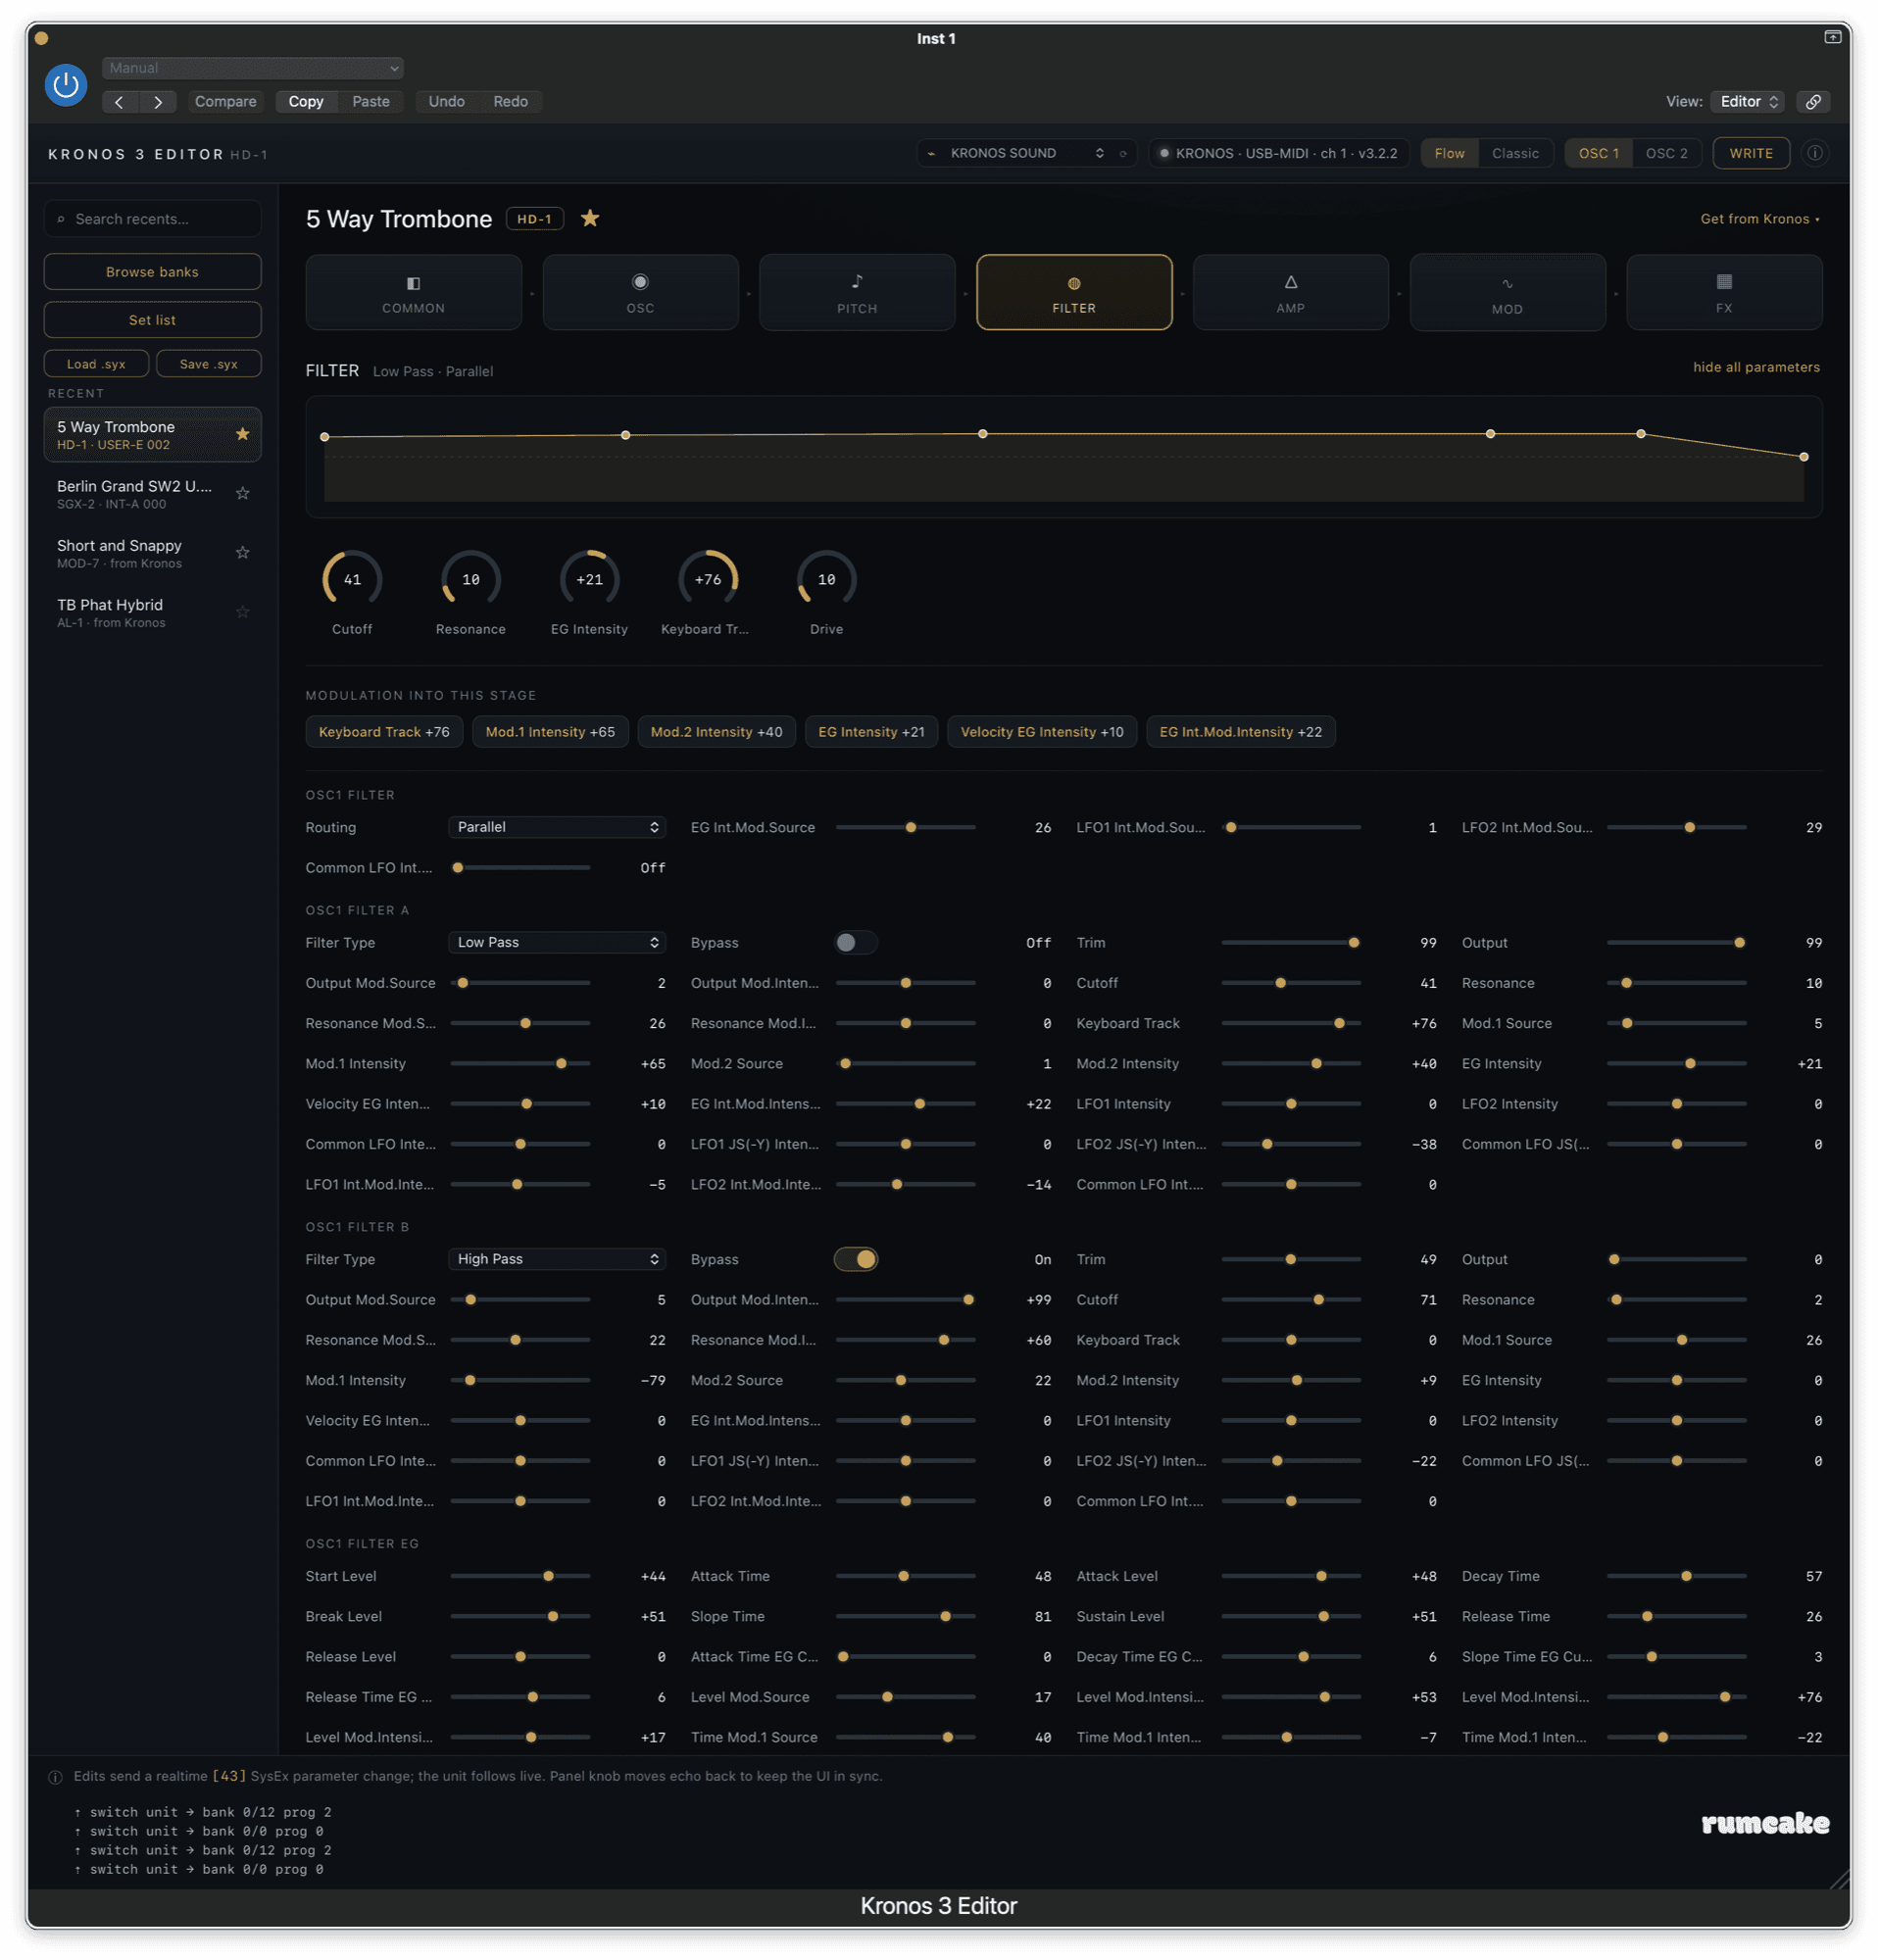Click the HD-1 badge beside title
1878x1960 pixels.
534,219
